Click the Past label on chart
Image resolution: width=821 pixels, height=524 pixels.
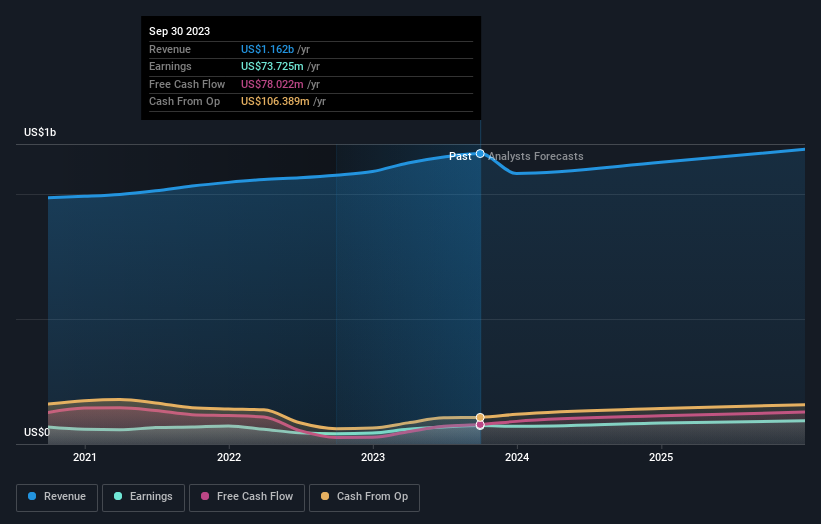pyautogui.click(x=460, y=157)
